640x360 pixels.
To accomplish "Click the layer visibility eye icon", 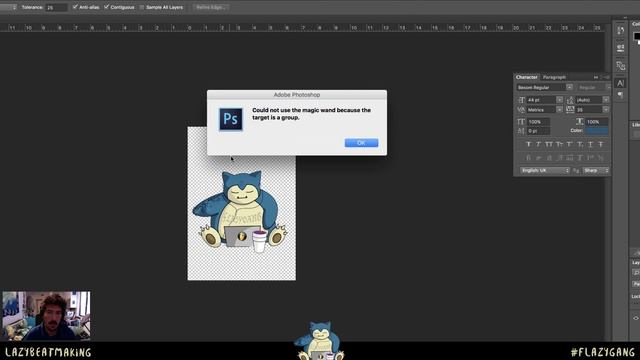I will (636, 318).
